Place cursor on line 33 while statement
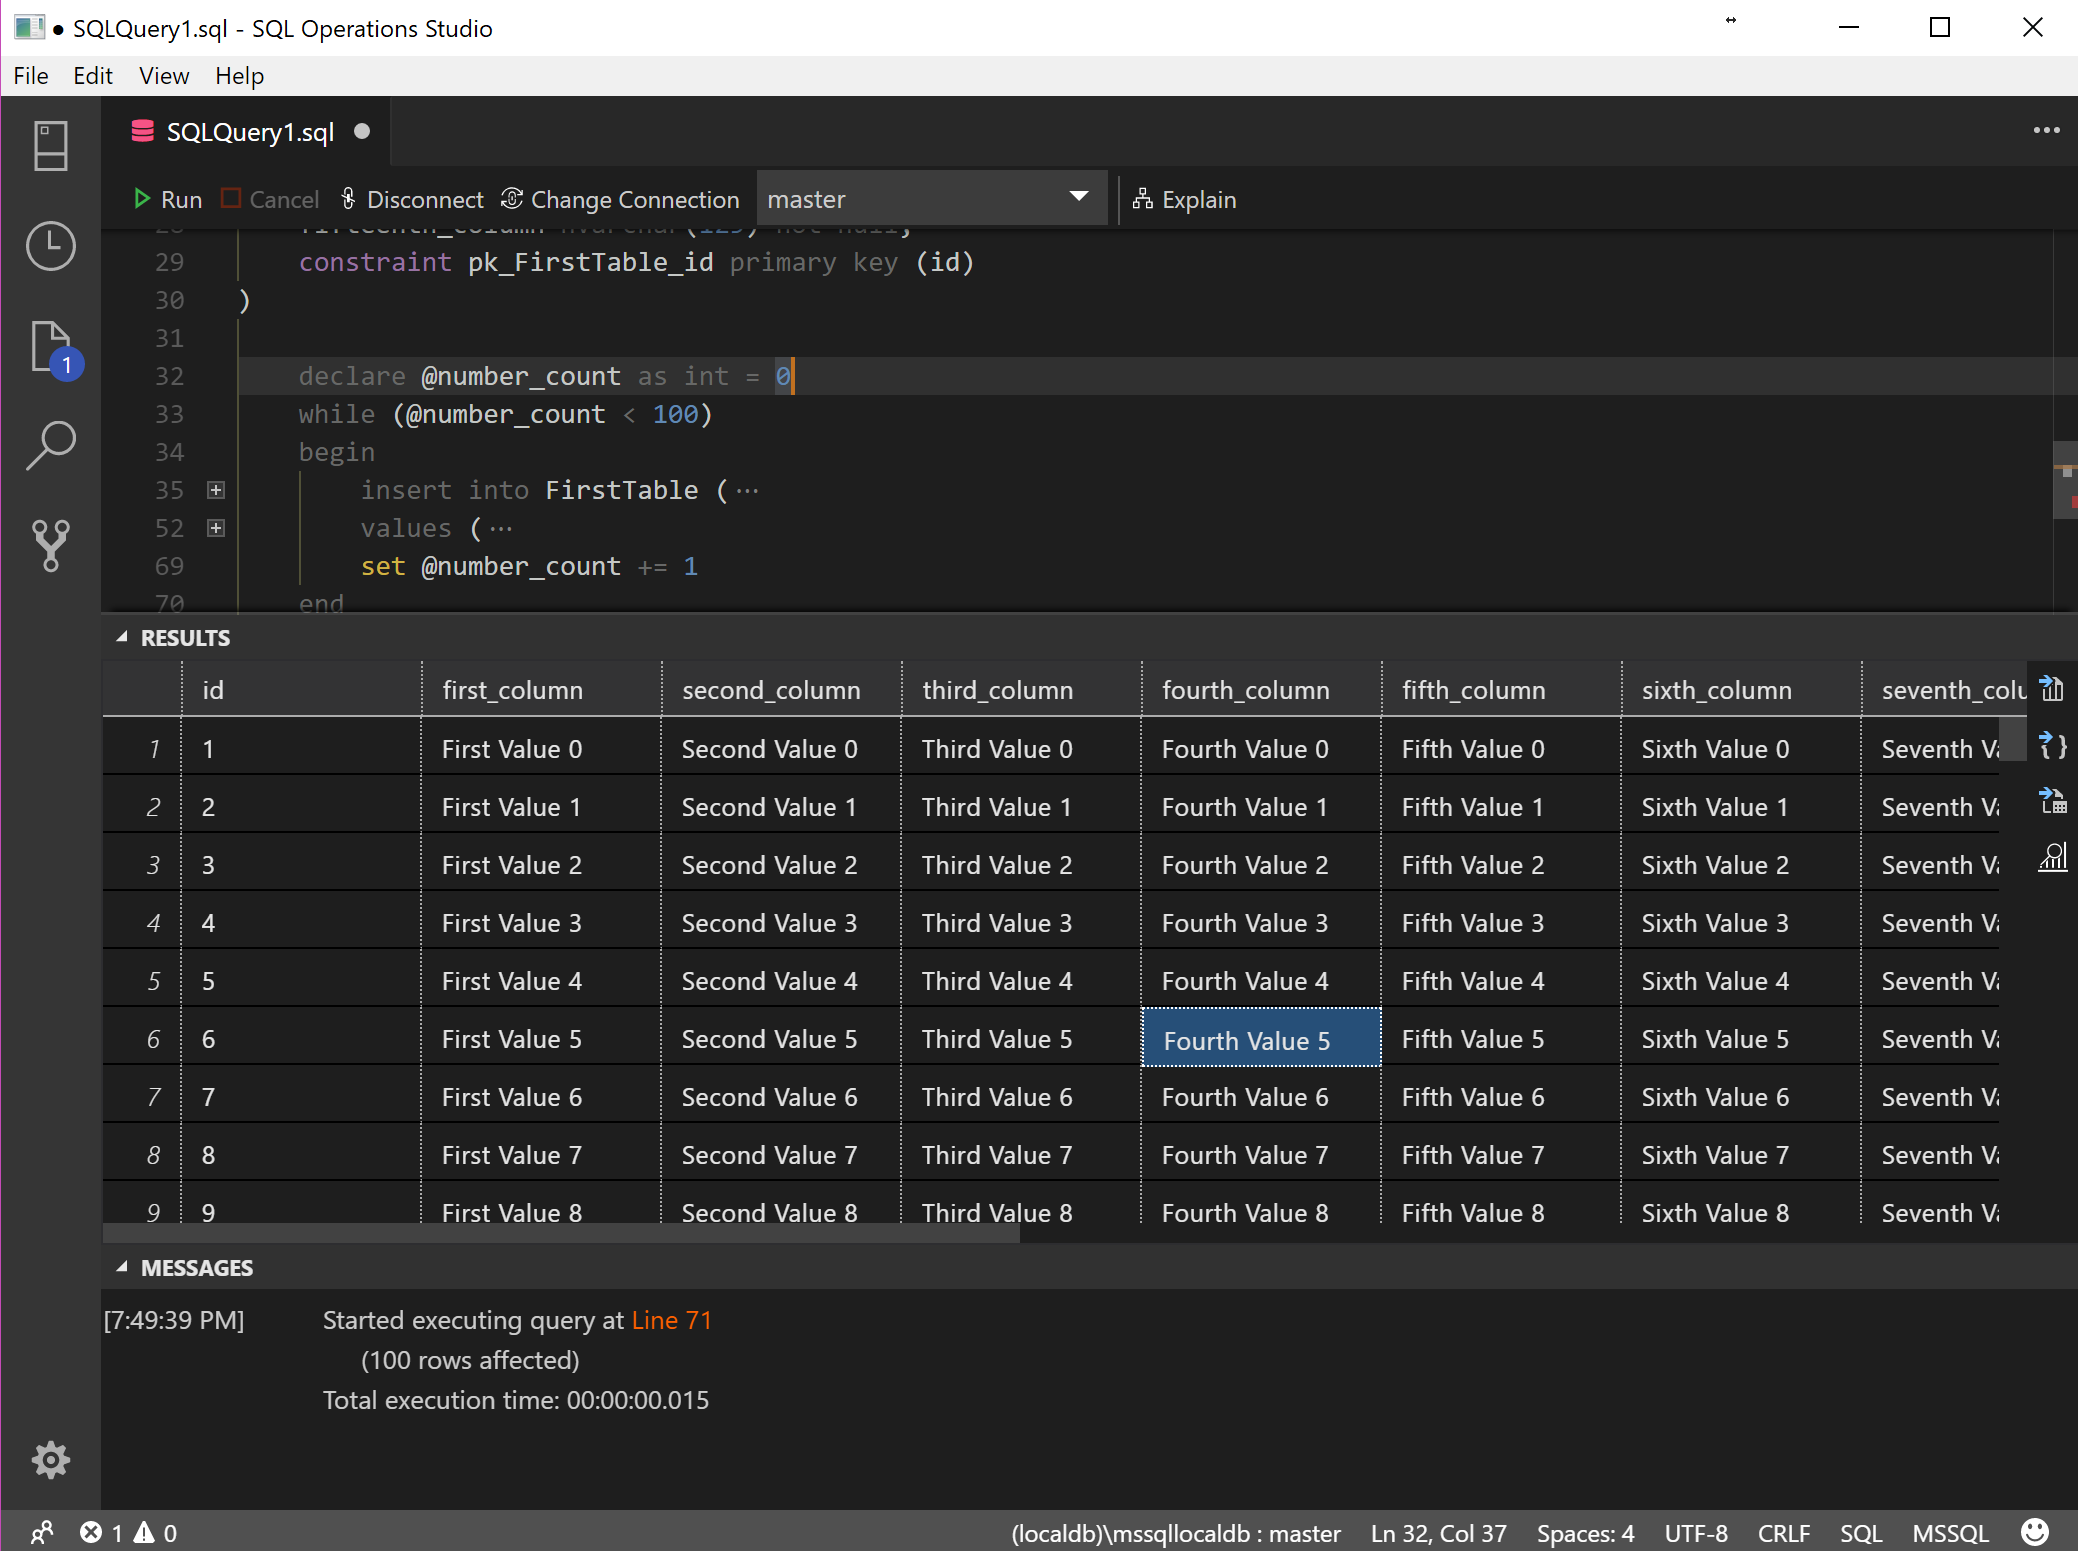This screenshot has height=1551, width=2078. point(505,414)
